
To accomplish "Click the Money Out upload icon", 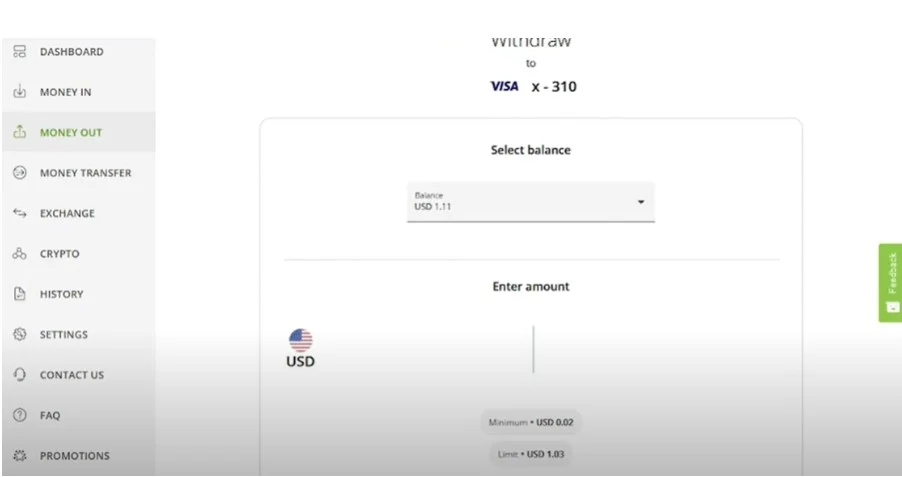I will 19,132.
